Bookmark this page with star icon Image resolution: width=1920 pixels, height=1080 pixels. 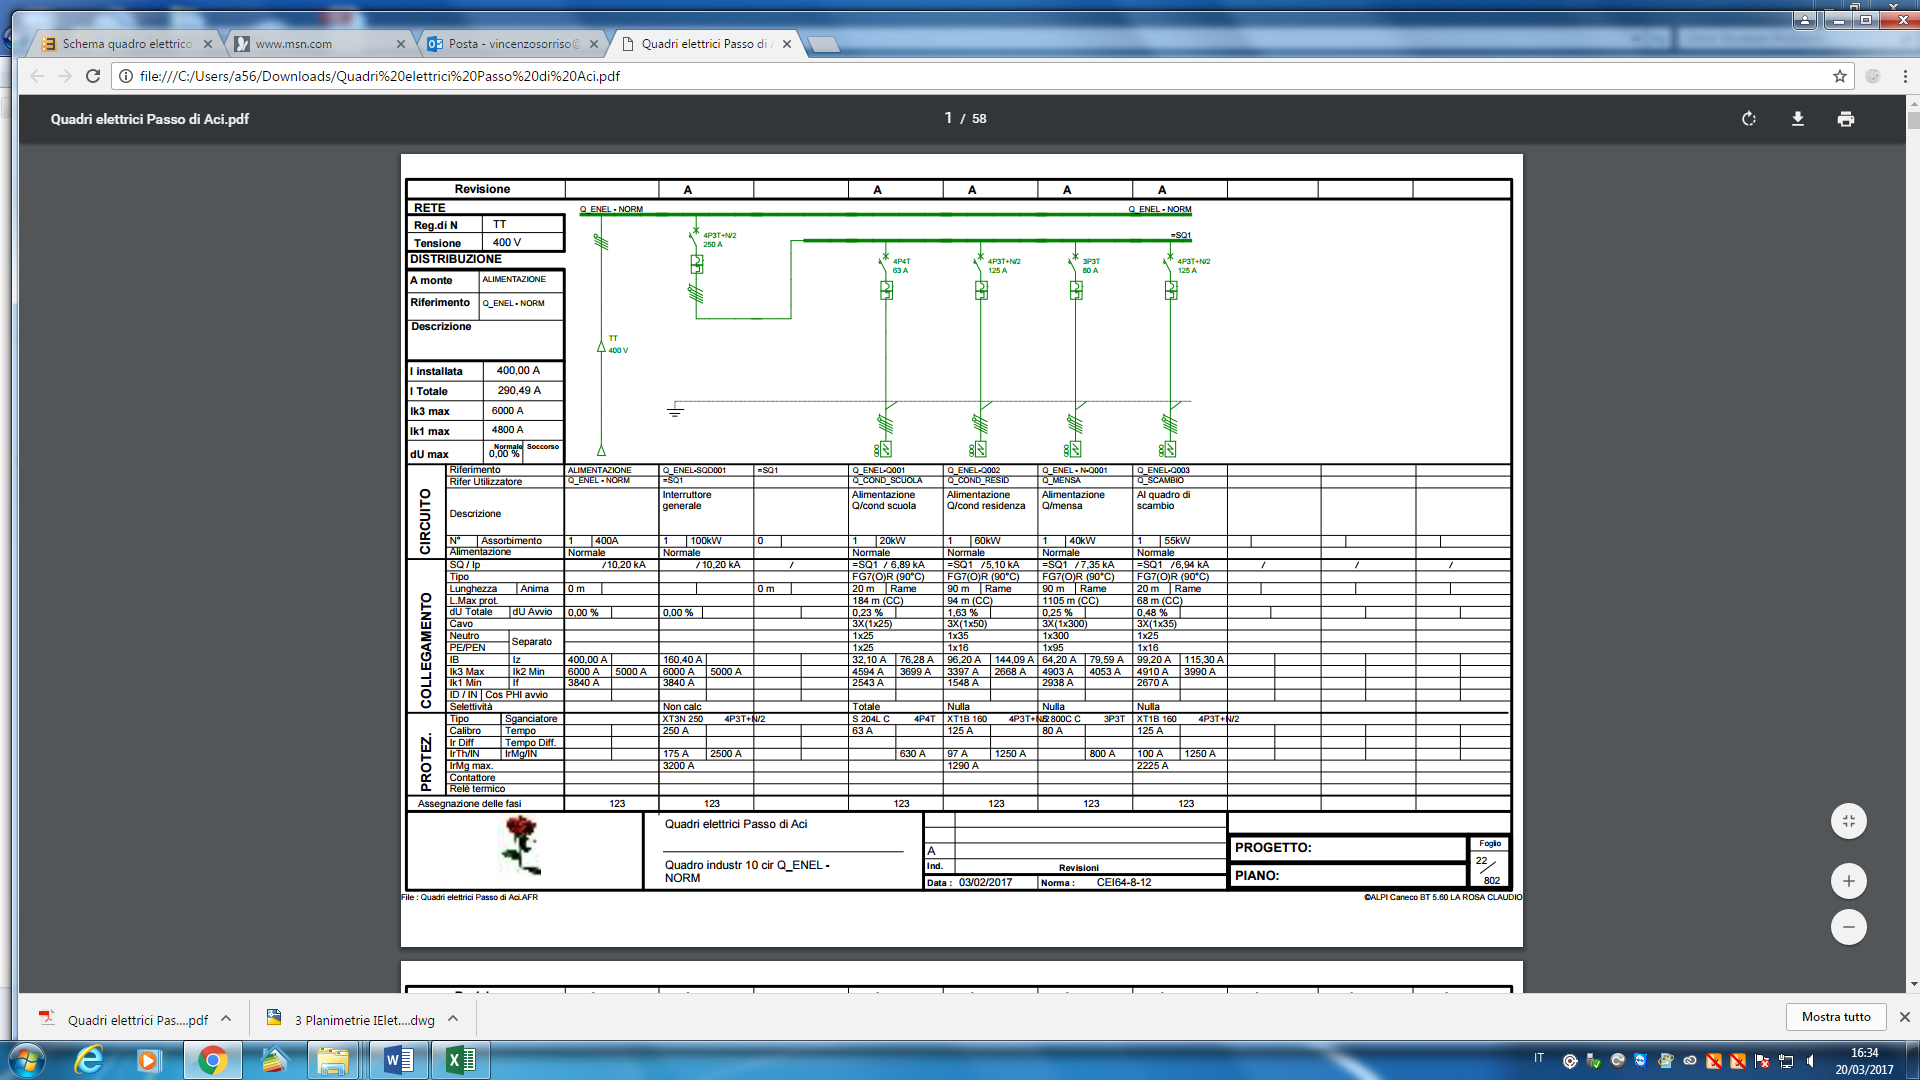1839,76
